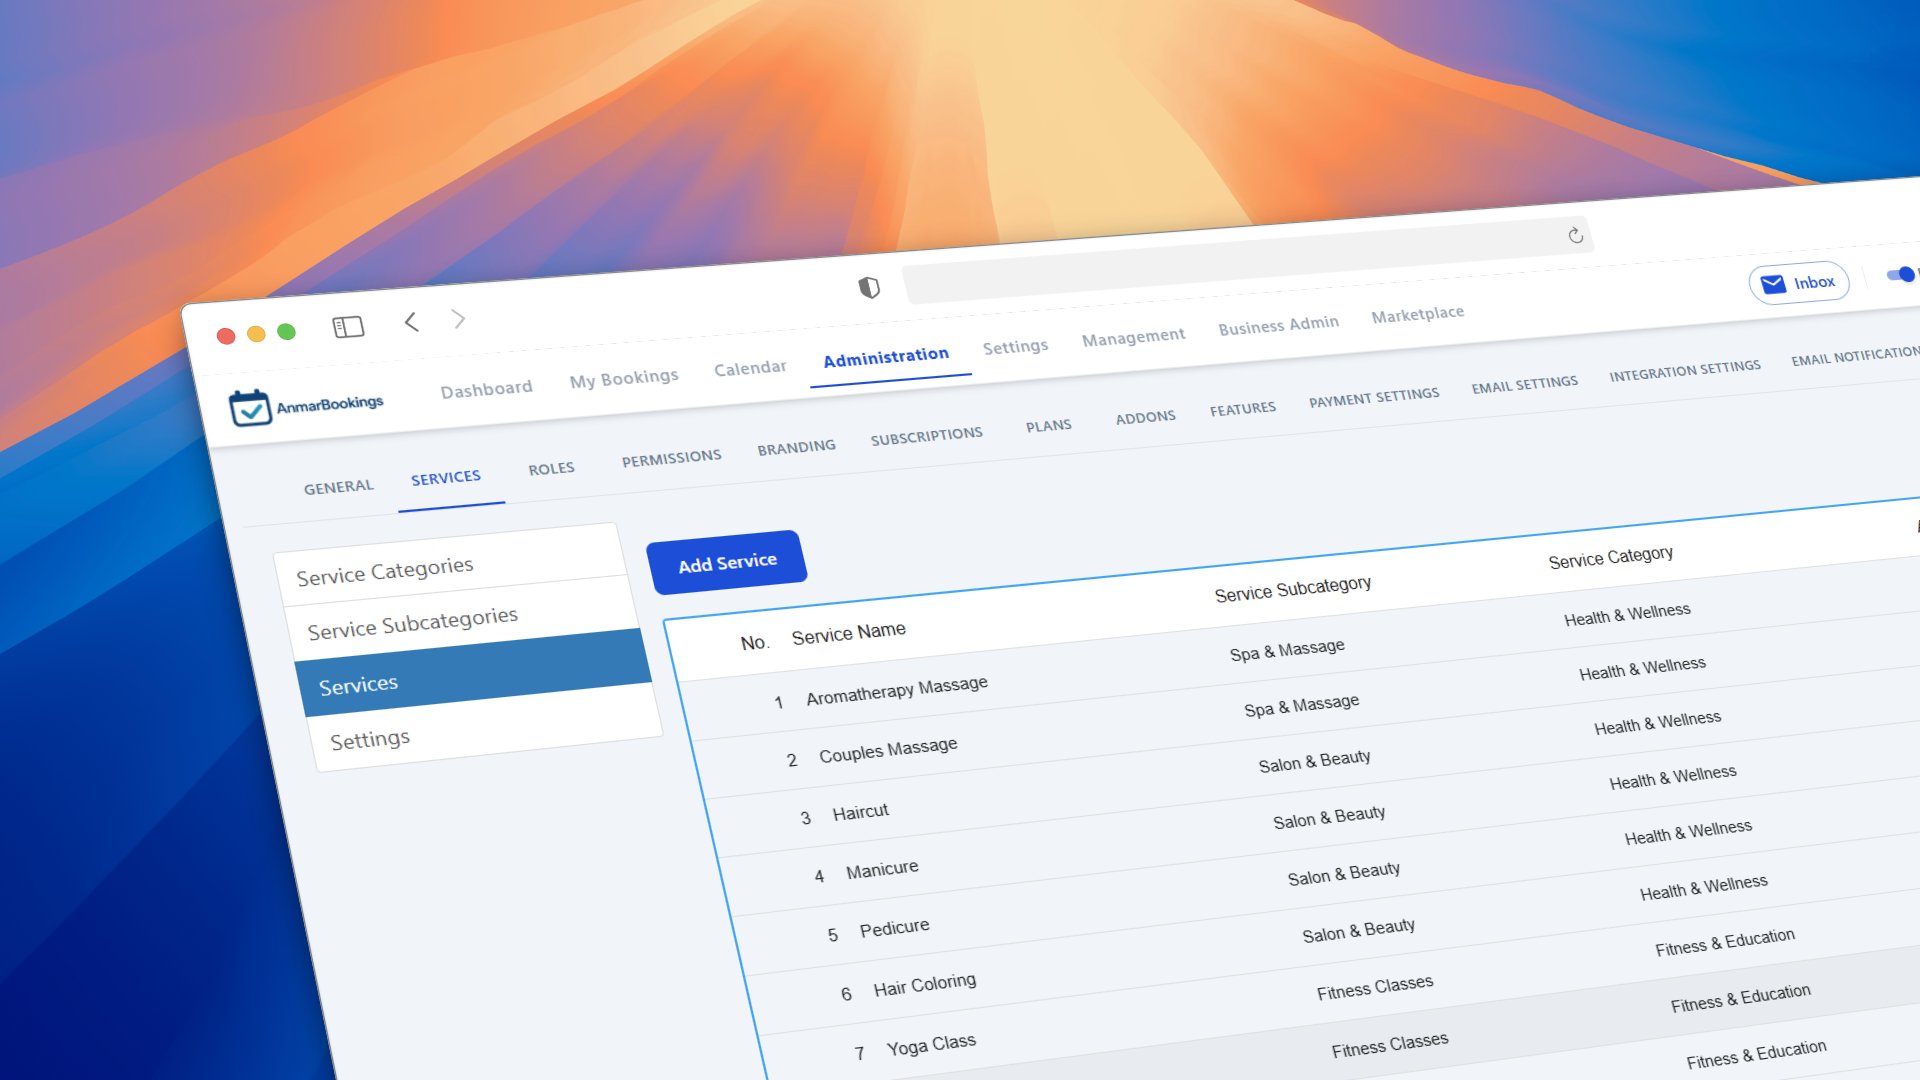This screenshot has width=1920, height=1080.
Task: Reload the page with the refresh icon
Action: tap(1575, 236)
